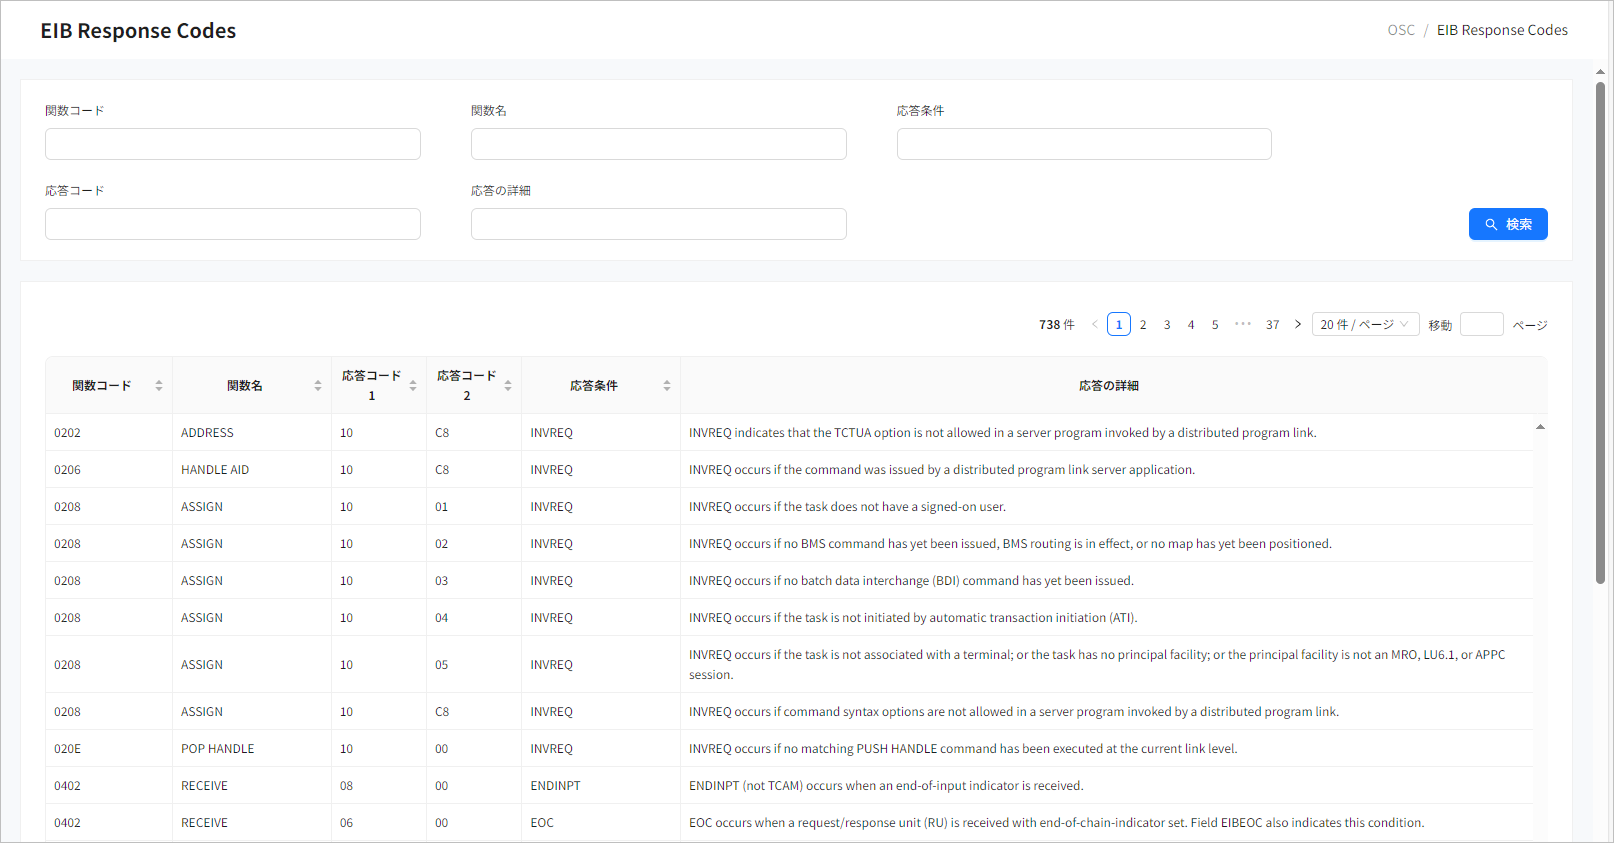The width and height of the screenshot is (1614, 843).
Task: Click the page vertical scrollbar thumb
Action: [1600, 330]
